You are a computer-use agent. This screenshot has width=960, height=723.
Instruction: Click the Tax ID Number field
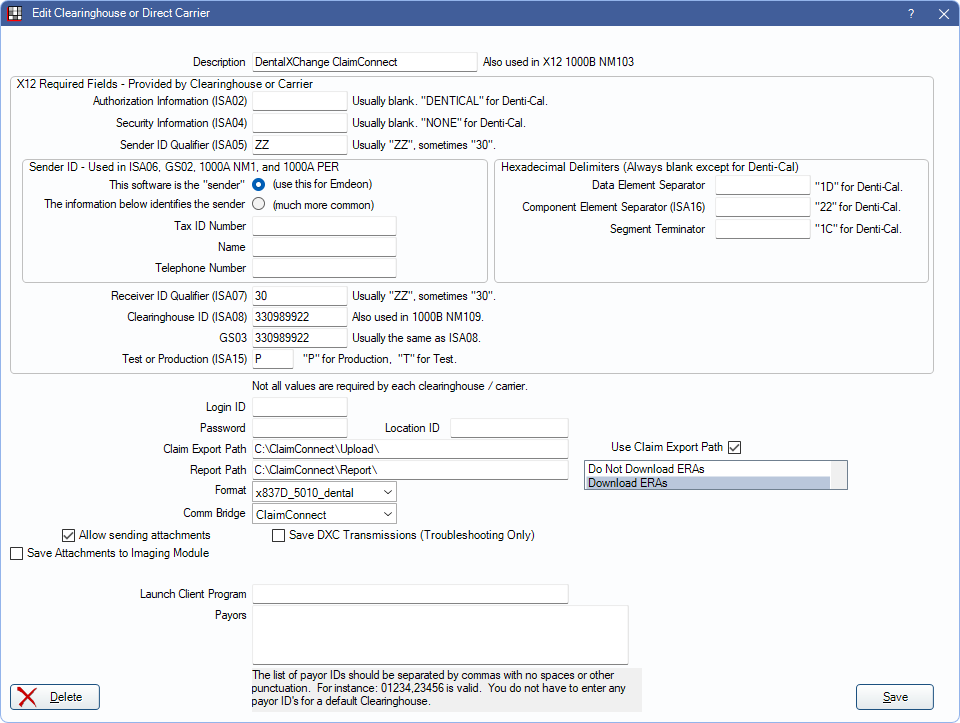pos(324,226)
